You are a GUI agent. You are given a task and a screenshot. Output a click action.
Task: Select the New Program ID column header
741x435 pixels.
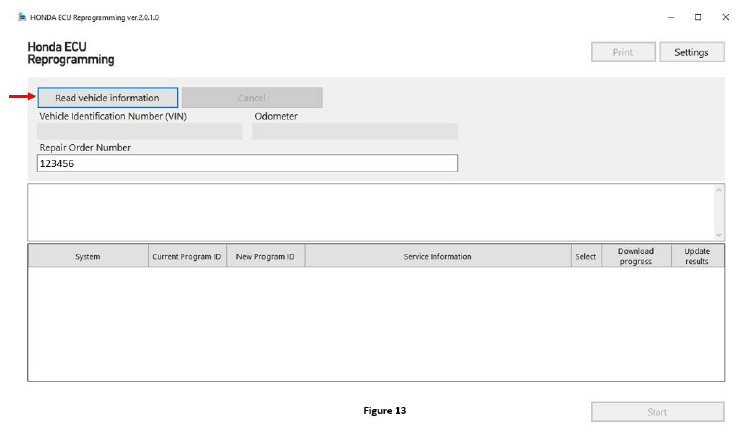[265, 256]
